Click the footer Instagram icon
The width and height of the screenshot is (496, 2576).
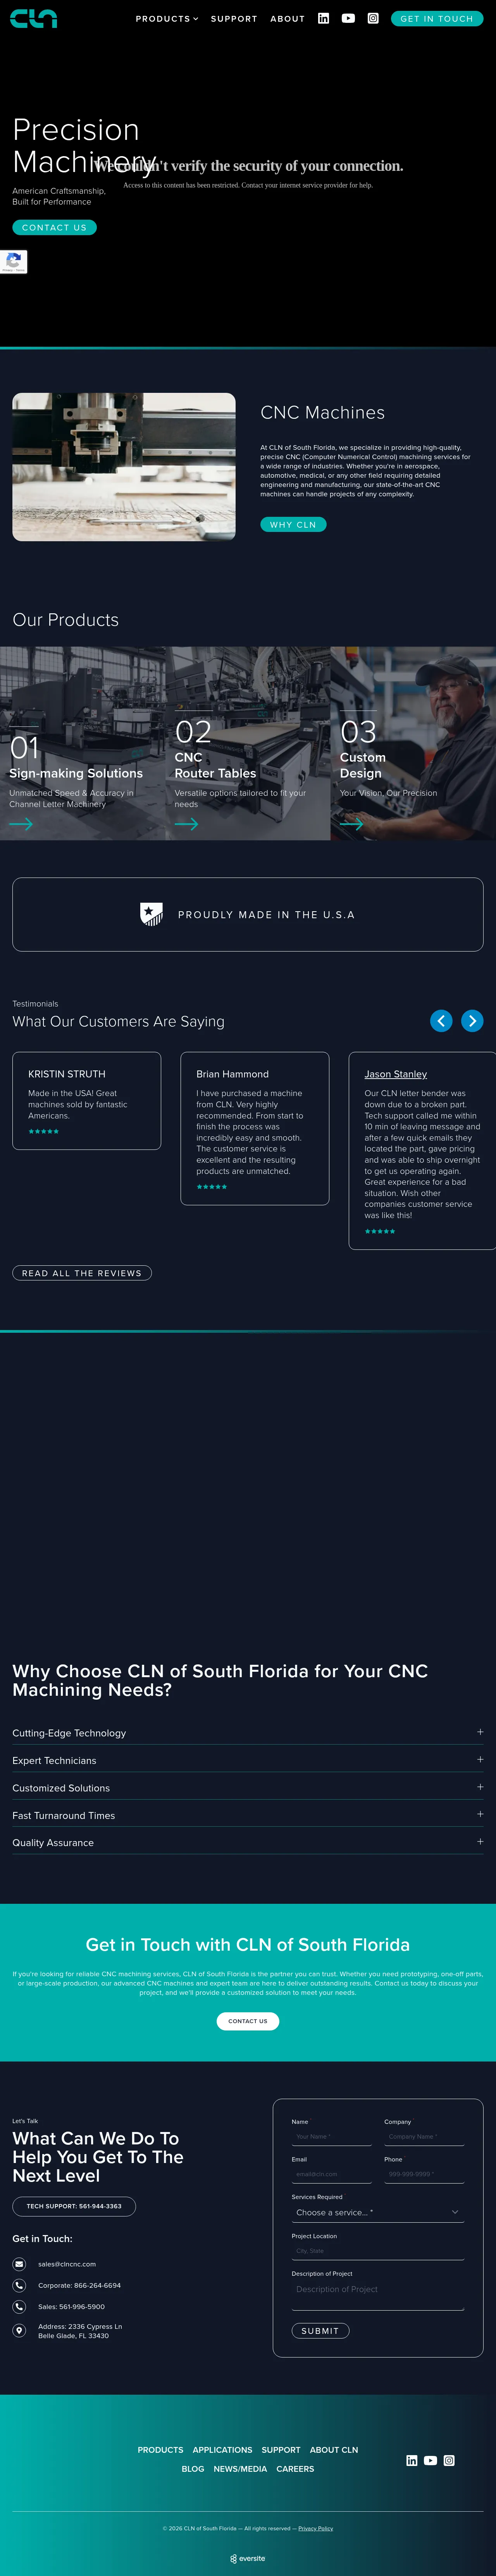[449, 2460]
